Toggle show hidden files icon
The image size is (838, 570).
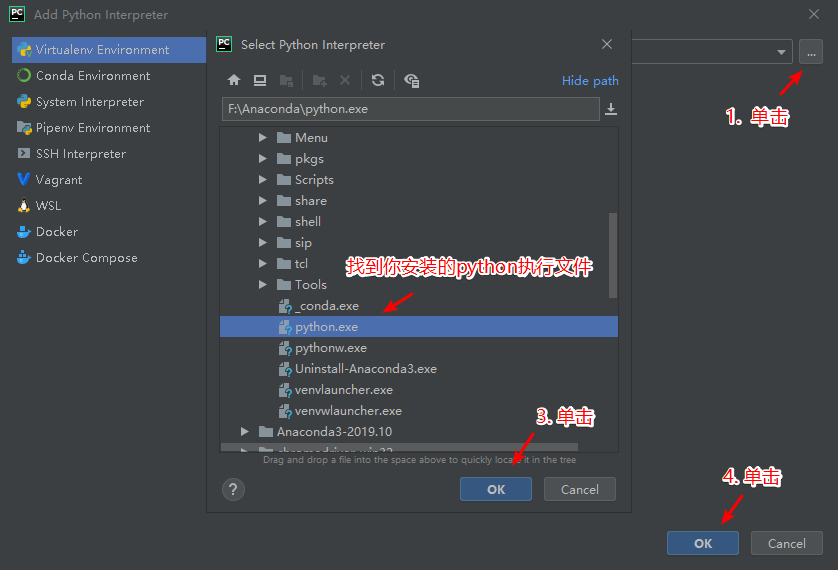tap(411, 81)
